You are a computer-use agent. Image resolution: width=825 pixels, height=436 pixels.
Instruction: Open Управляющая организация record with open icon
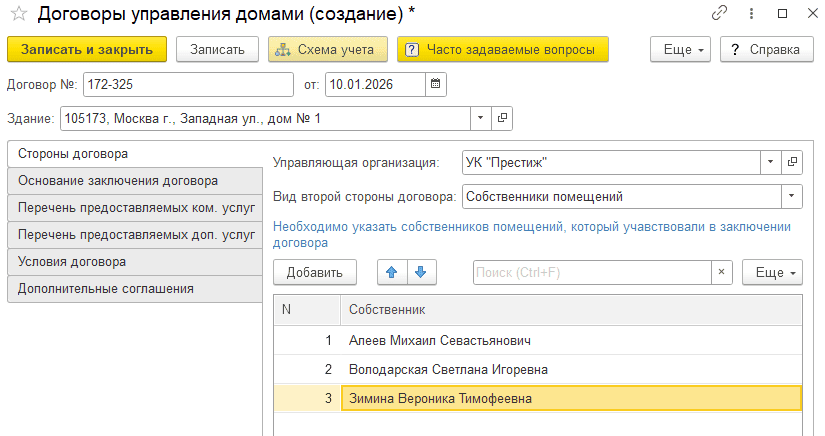pos(792,163)
